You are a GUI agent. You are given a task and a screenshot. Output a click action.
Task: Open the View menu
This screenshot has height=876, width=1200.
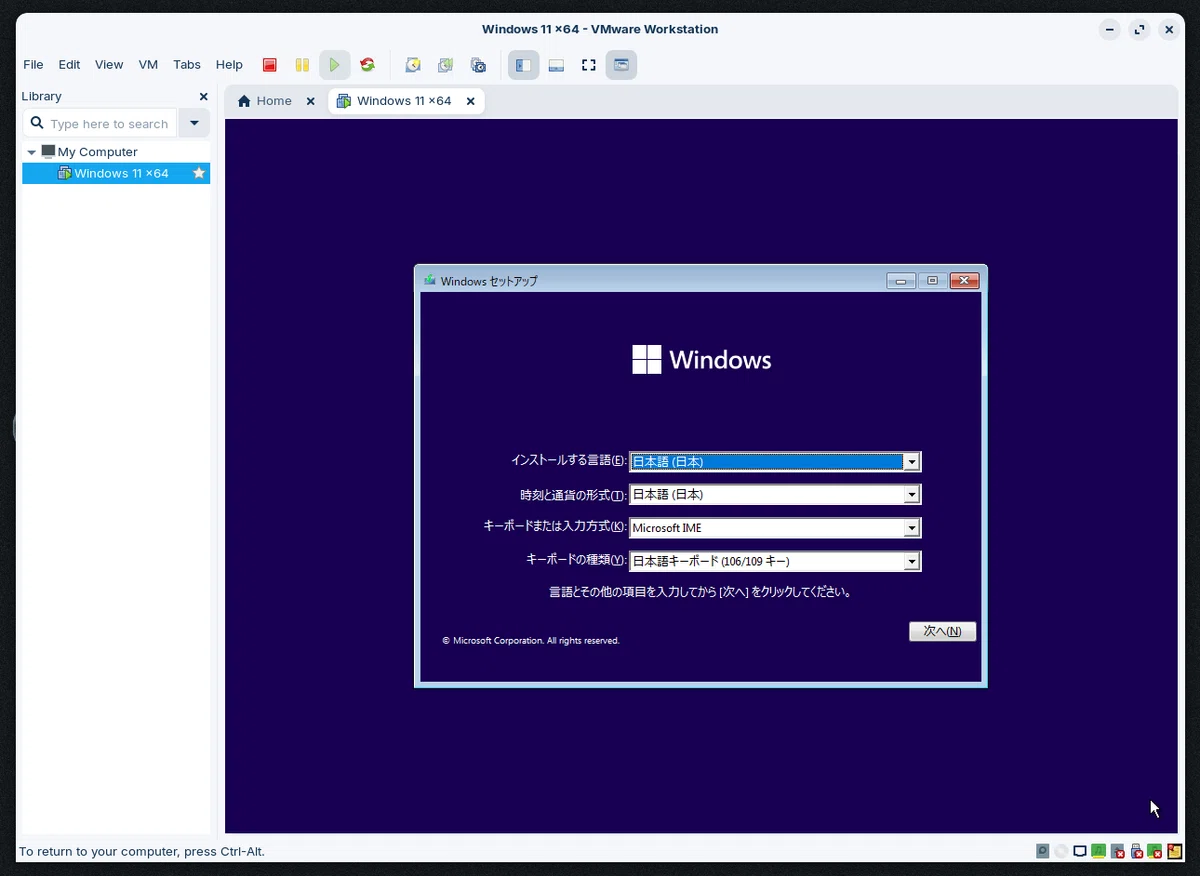pos(109,65)
